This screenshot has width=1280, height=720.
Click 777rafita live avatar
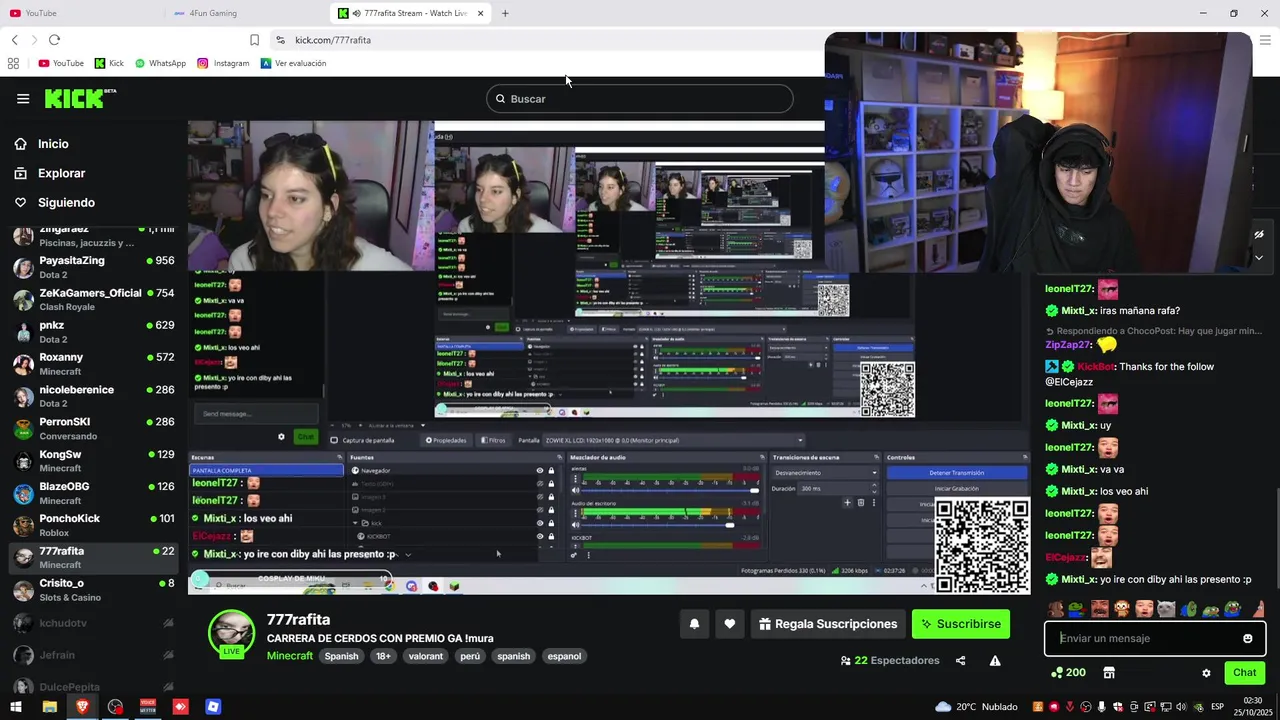coord(231,633)
